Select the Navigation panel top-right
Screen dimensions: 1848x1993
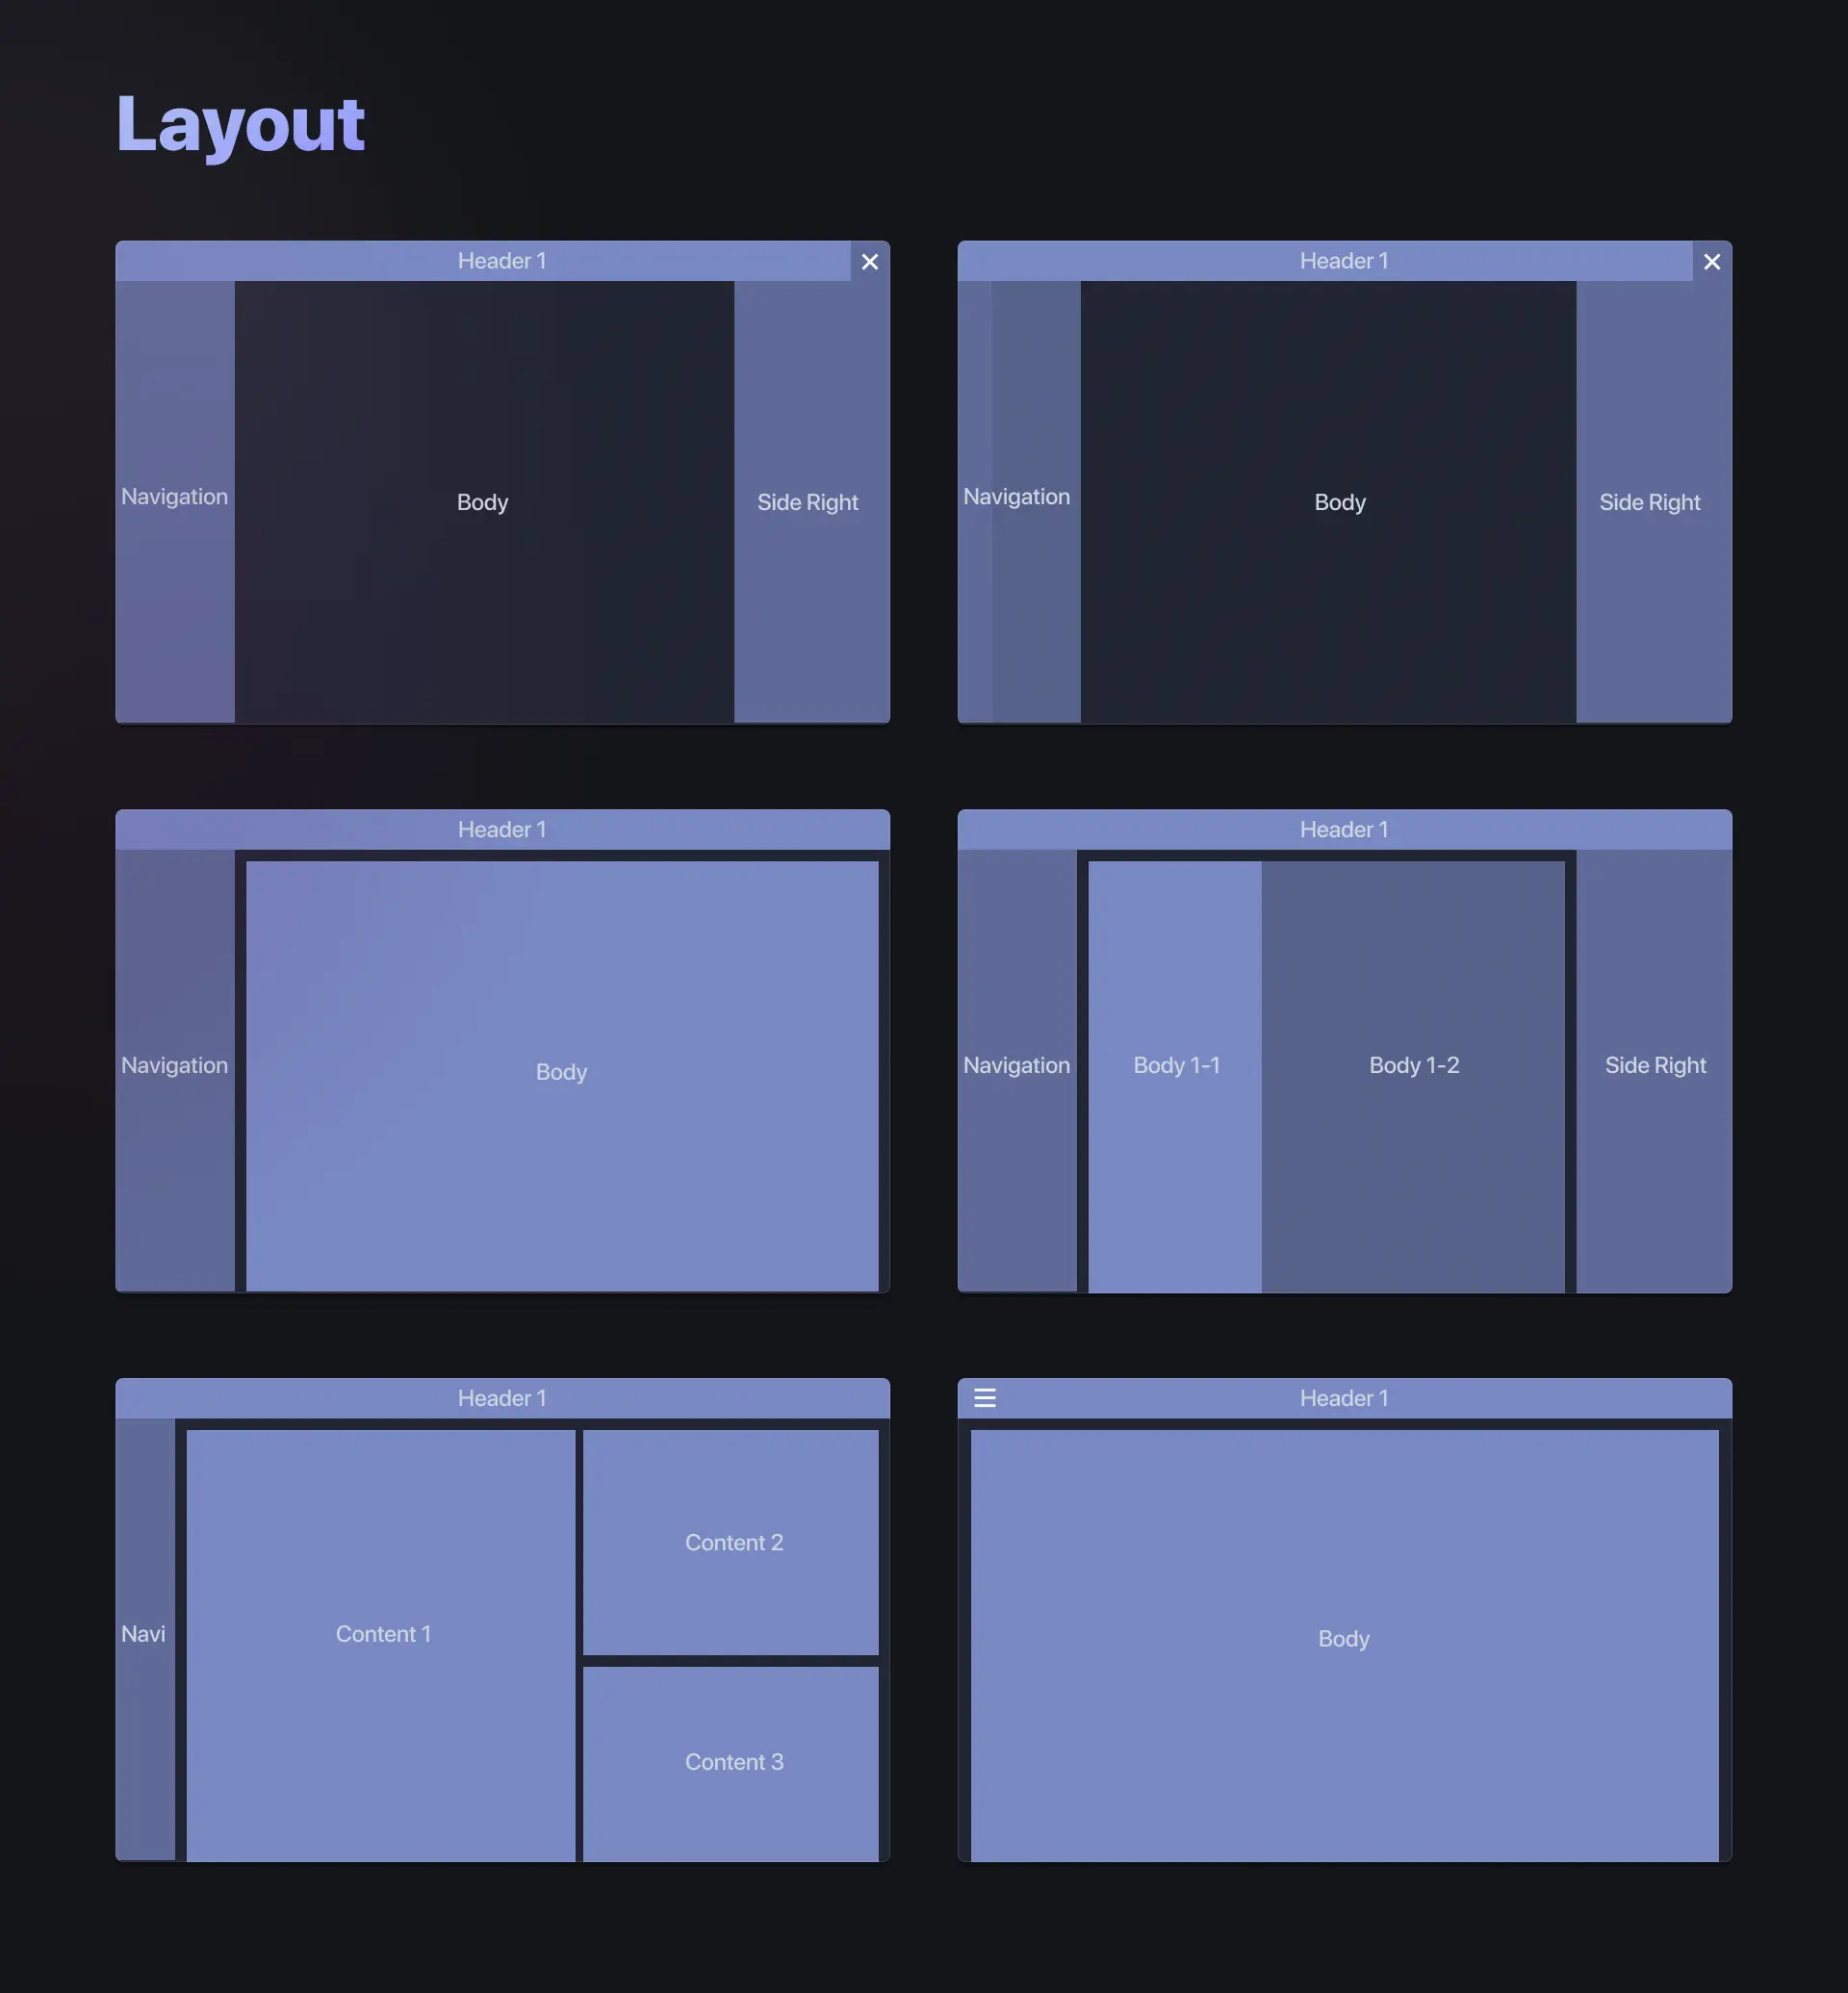pyautogui.click(x=1016, y=501)
